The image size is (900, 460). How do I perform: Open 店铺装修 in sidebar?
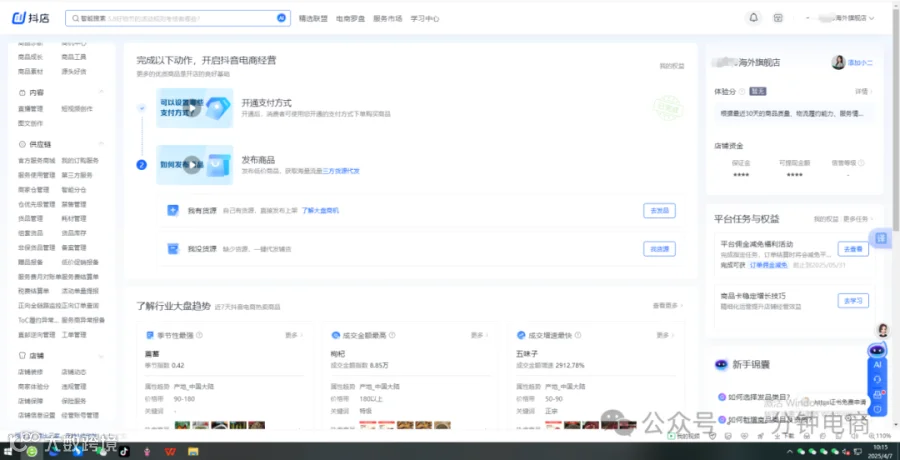tap(30, 372)
